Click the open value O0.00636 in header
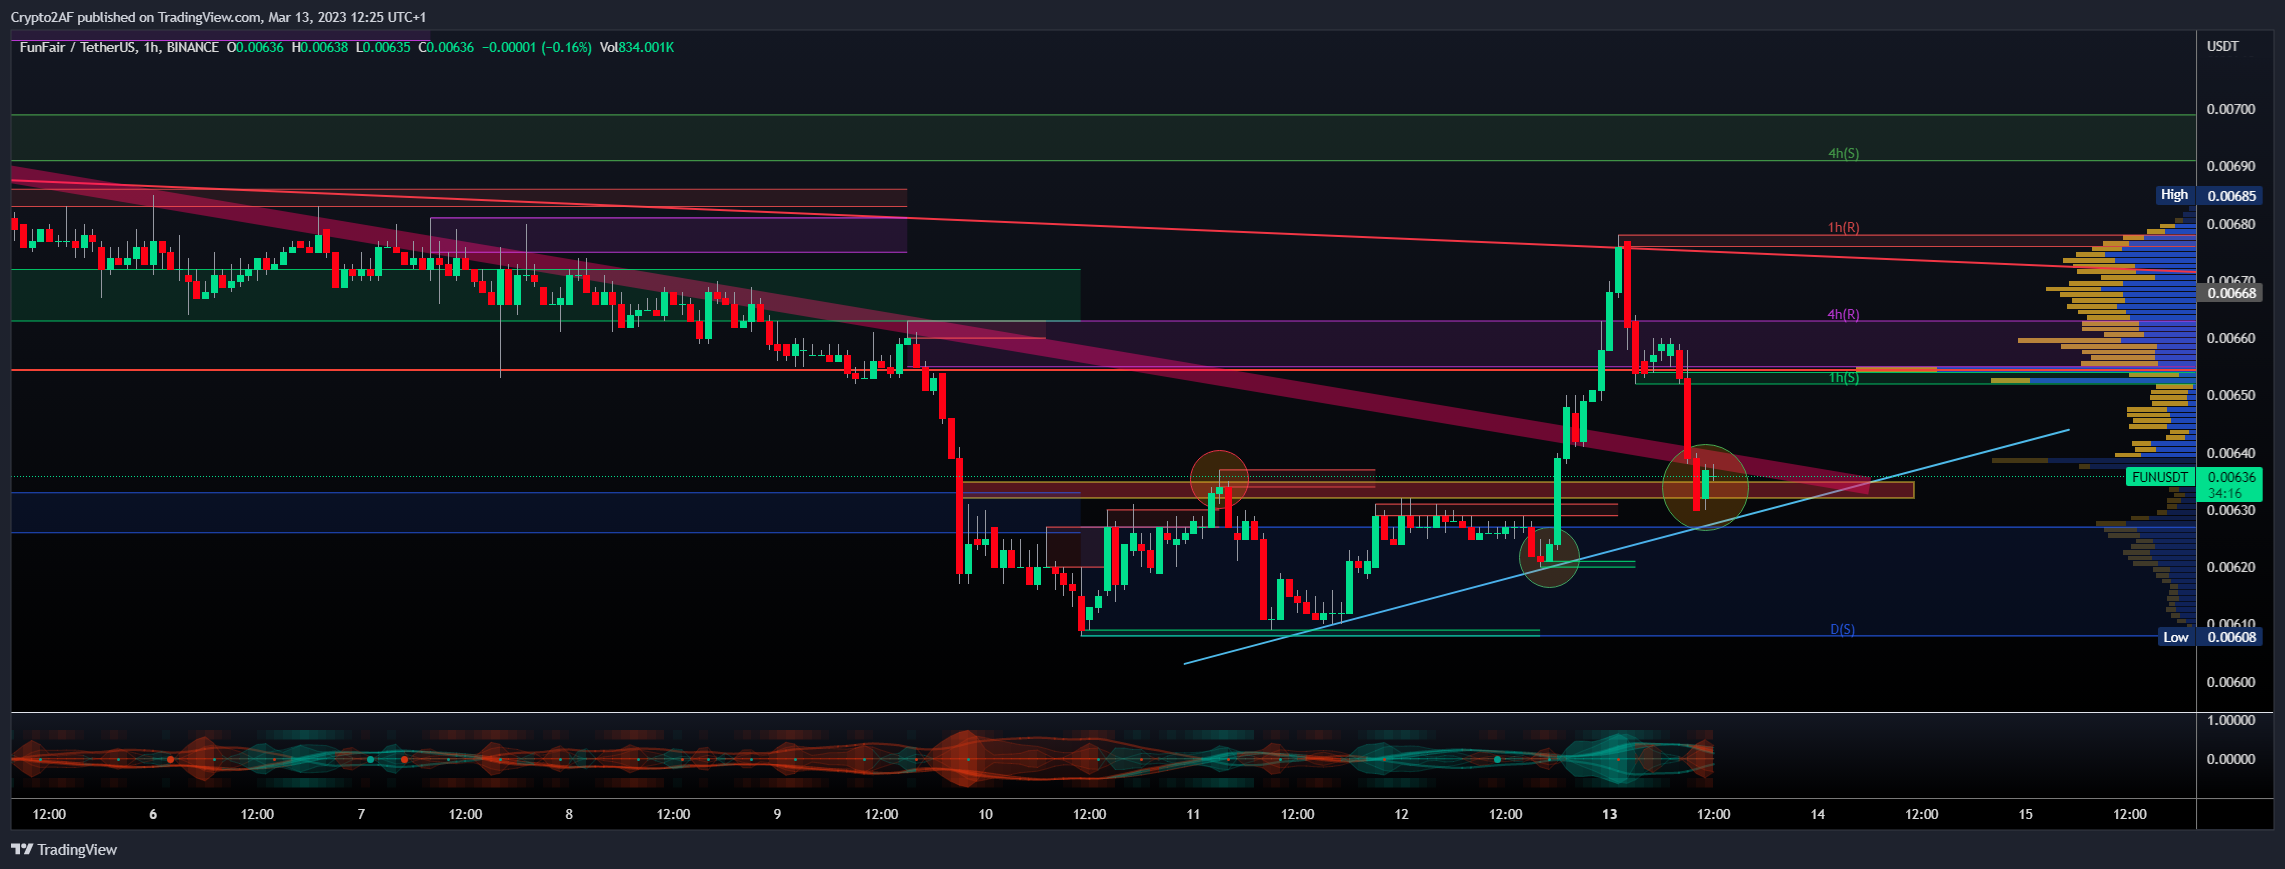The height and width of the screenshot is (869, 2285). point(255,47)
